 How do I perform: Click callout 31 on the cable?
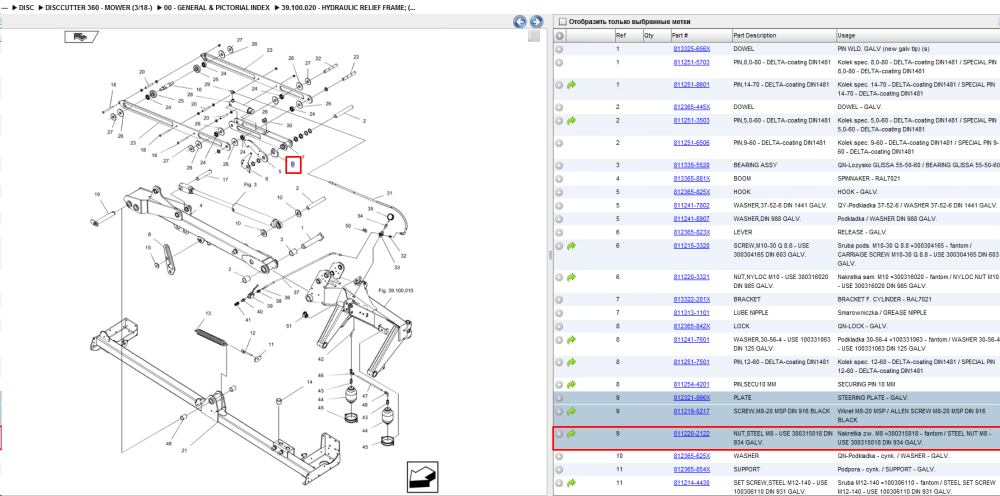pos(389,193)
